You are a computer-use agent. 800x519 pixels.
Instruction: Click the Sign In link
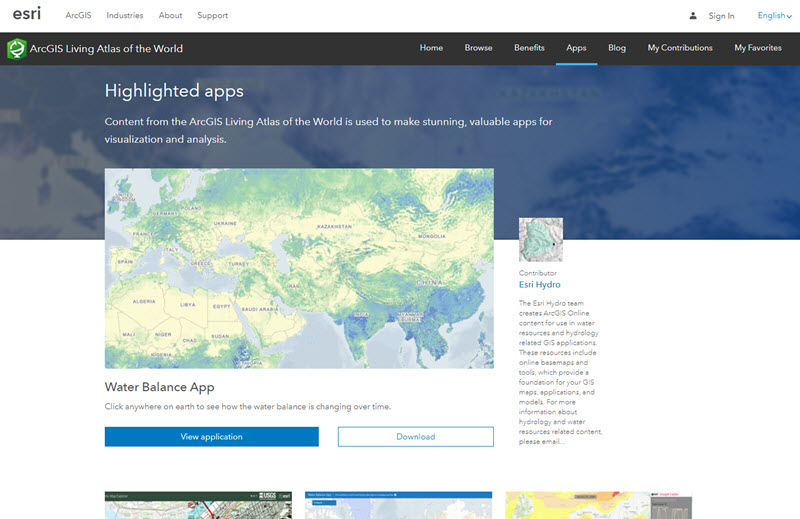click(x=721, y=16)
